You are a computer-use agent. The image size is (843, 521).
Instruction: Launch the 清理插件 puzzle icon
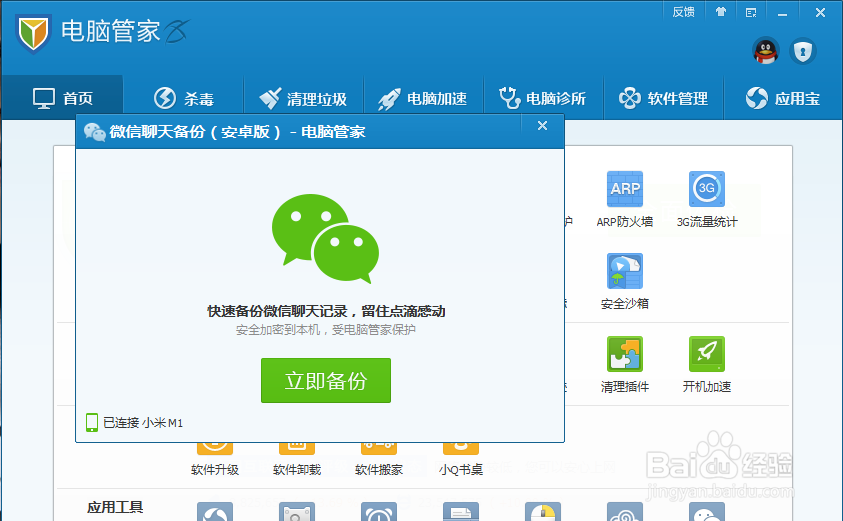pos(625,354)
